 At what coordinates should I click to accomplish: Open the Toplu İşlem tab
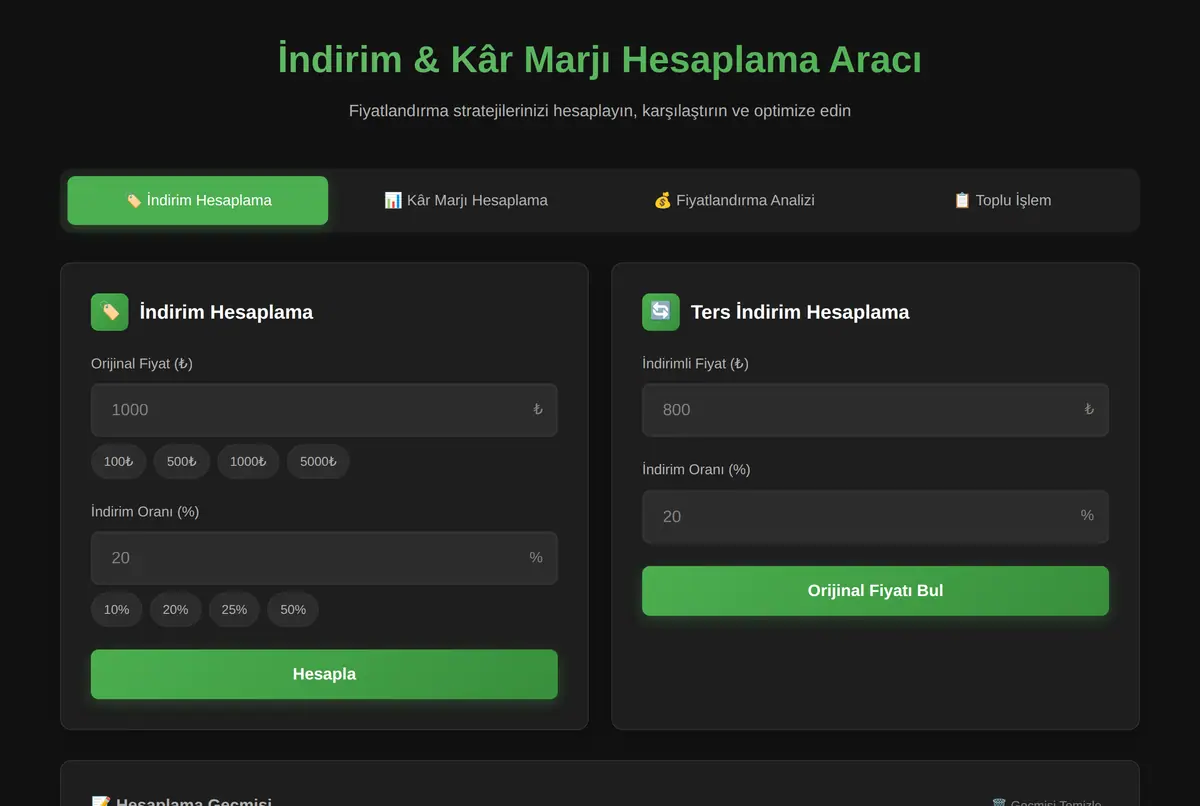coord(1002,200)
